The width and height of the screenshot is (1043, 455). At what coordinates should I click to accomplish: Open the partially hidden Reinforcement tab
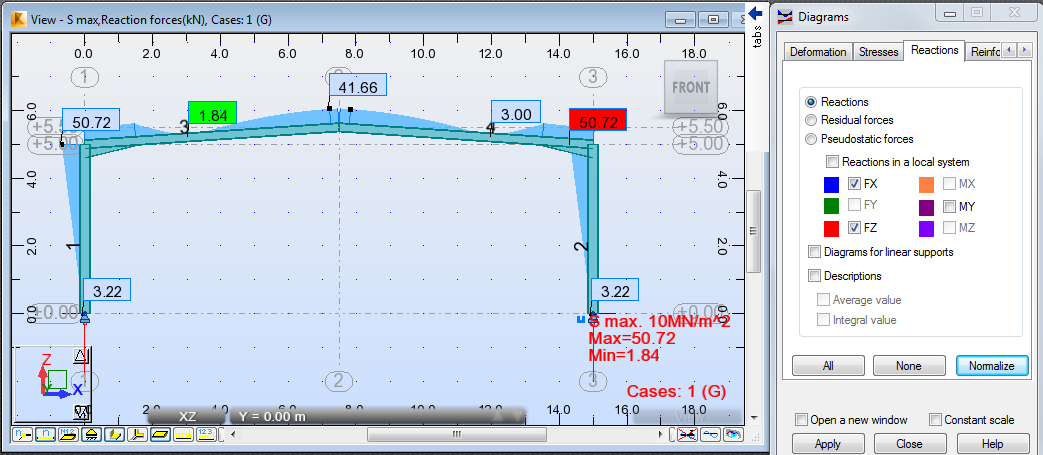pyautogui.click(x=982, y=52)
